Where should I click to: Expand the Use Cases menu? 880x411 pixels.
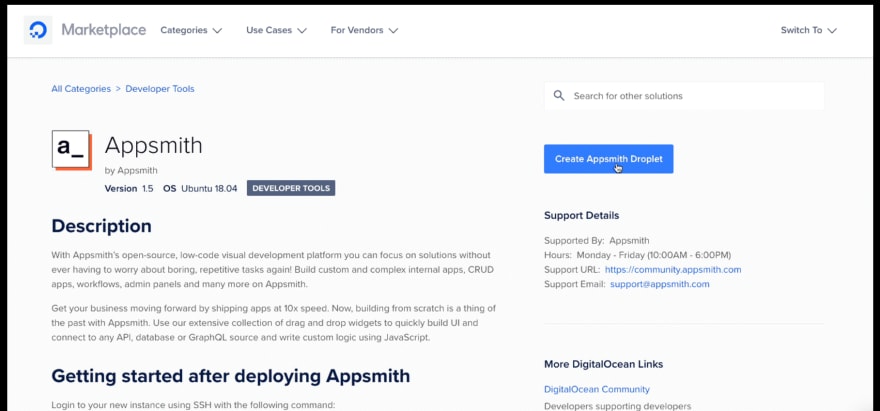(x=276, y=30)
